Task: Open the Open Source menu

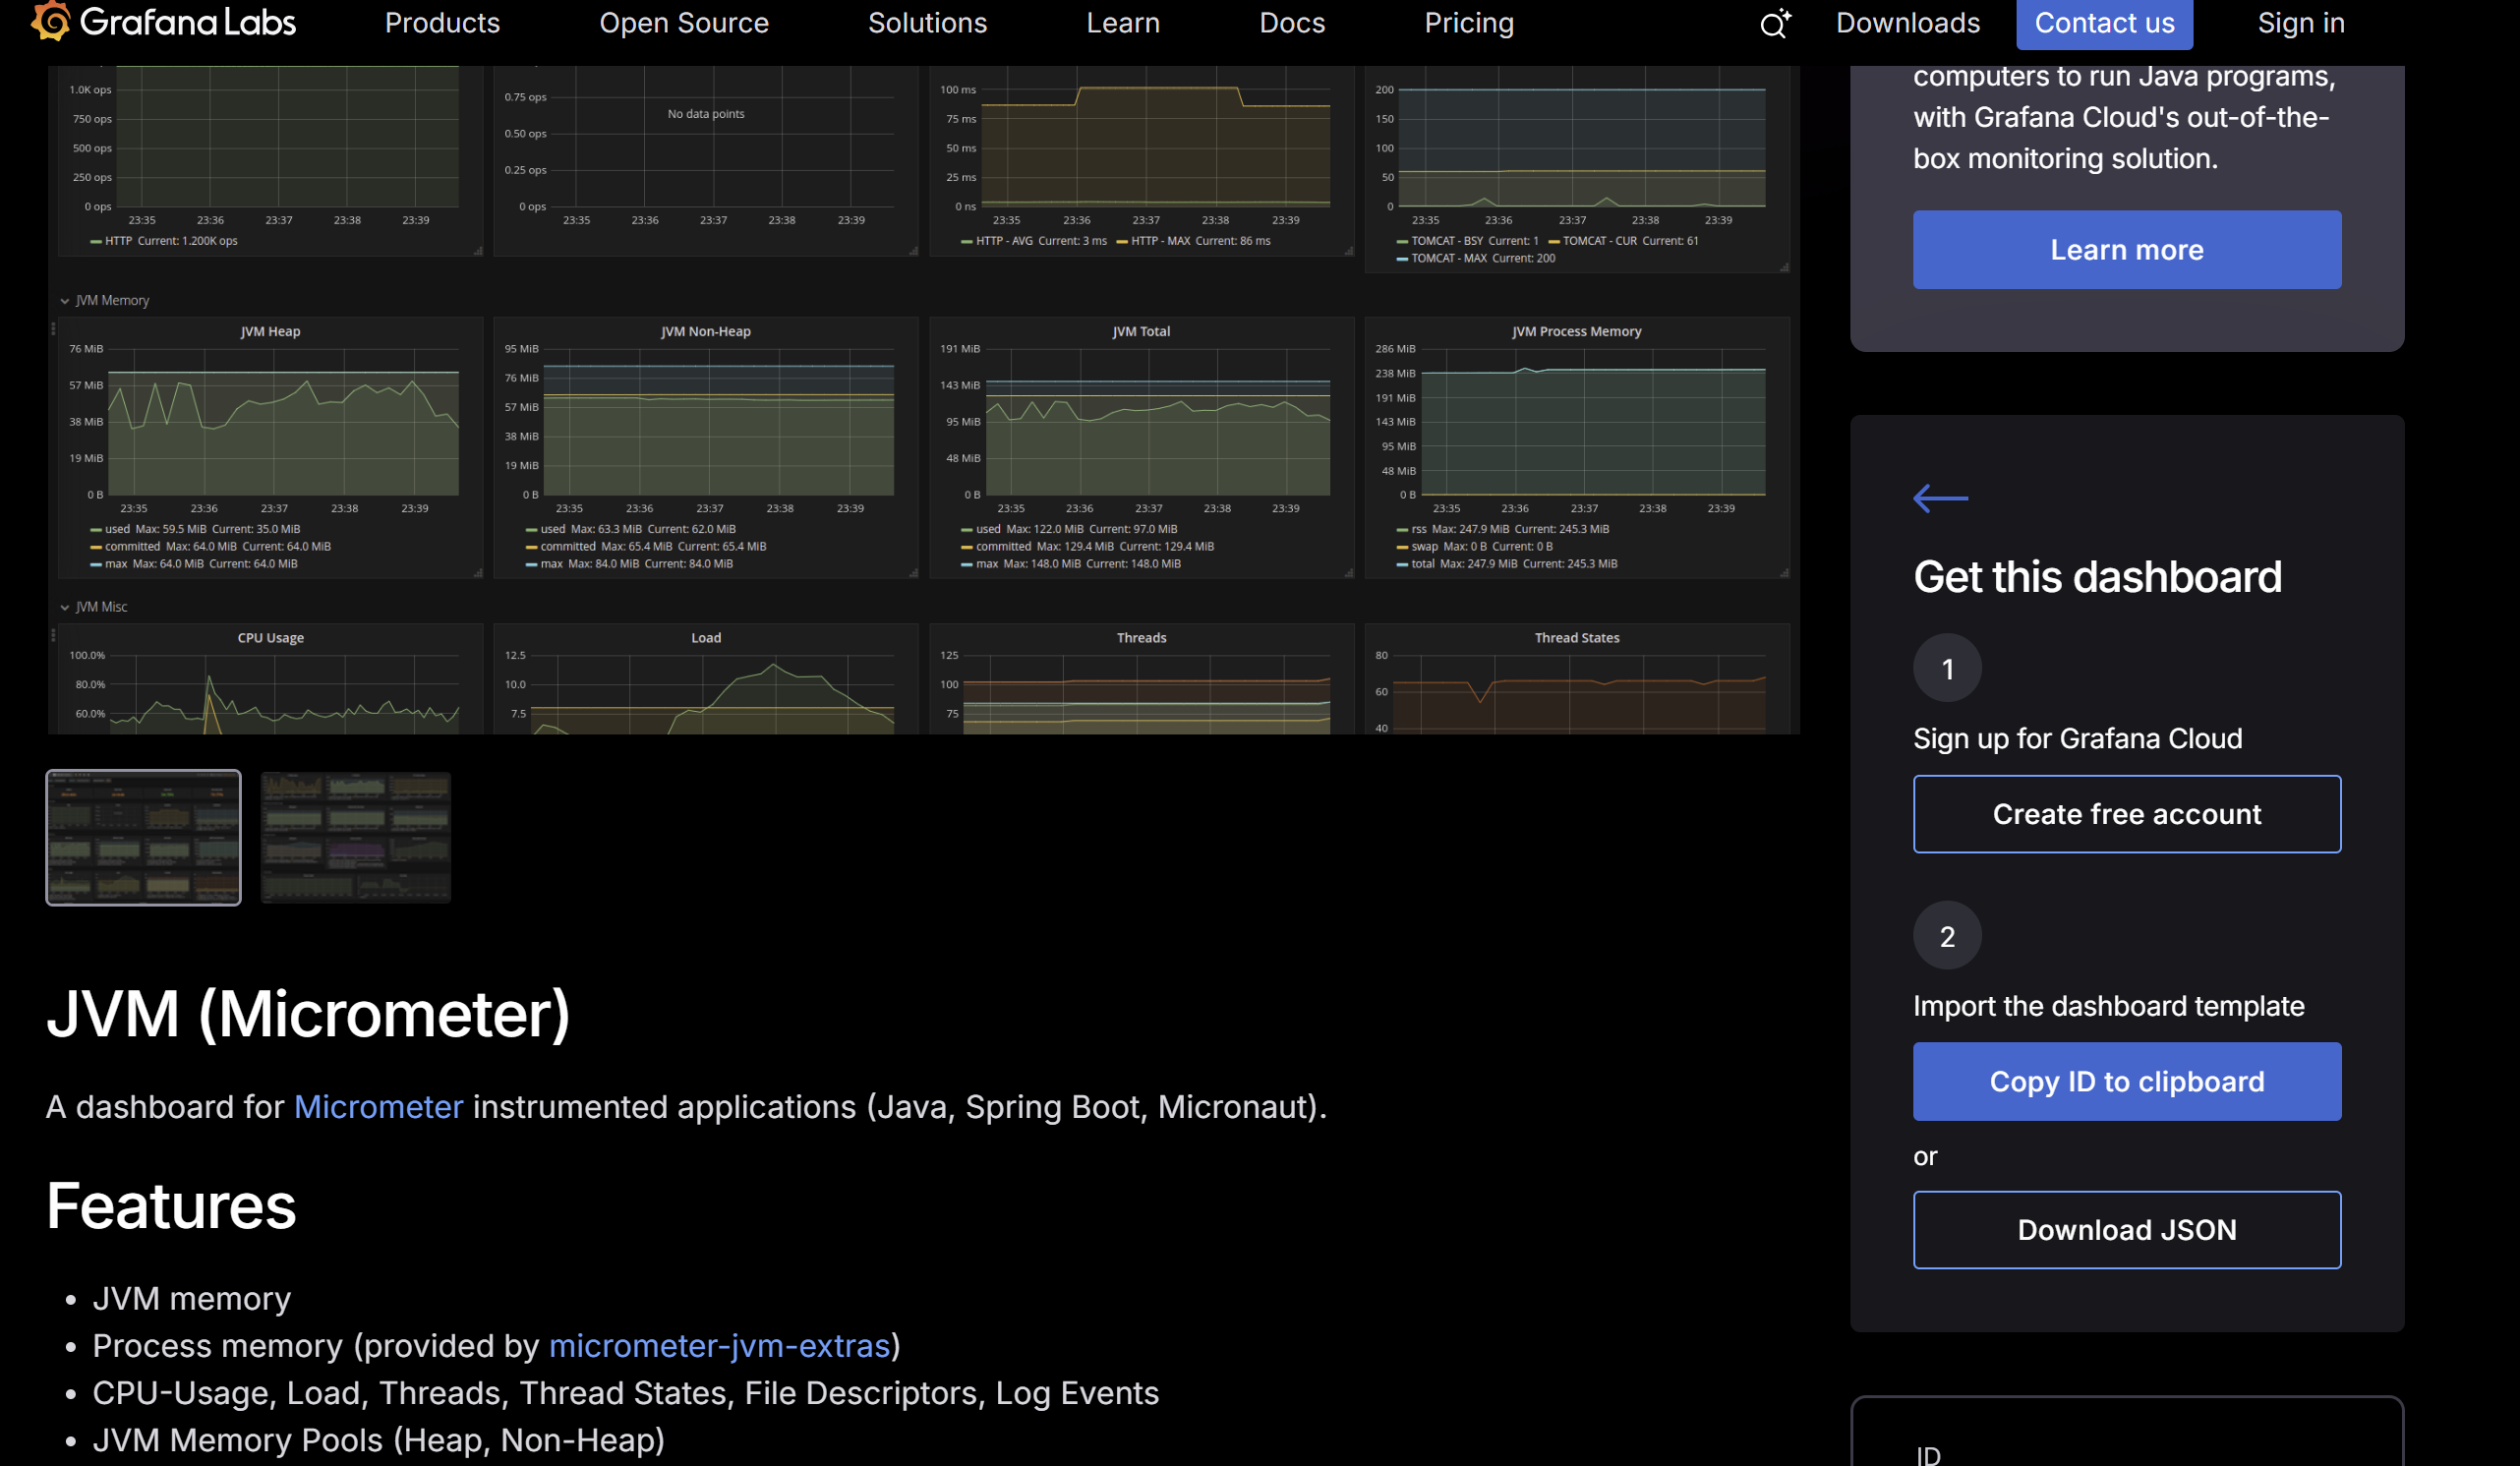Action: [683, 23]
